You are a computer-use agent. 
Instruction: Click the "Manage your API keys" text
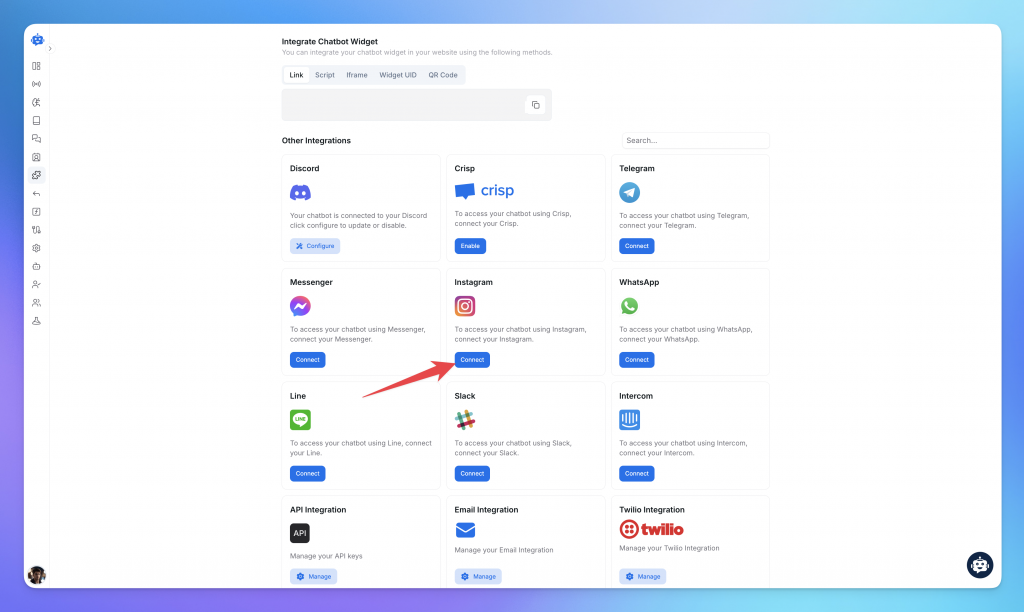pyautogui.click(x=326, y=556)
